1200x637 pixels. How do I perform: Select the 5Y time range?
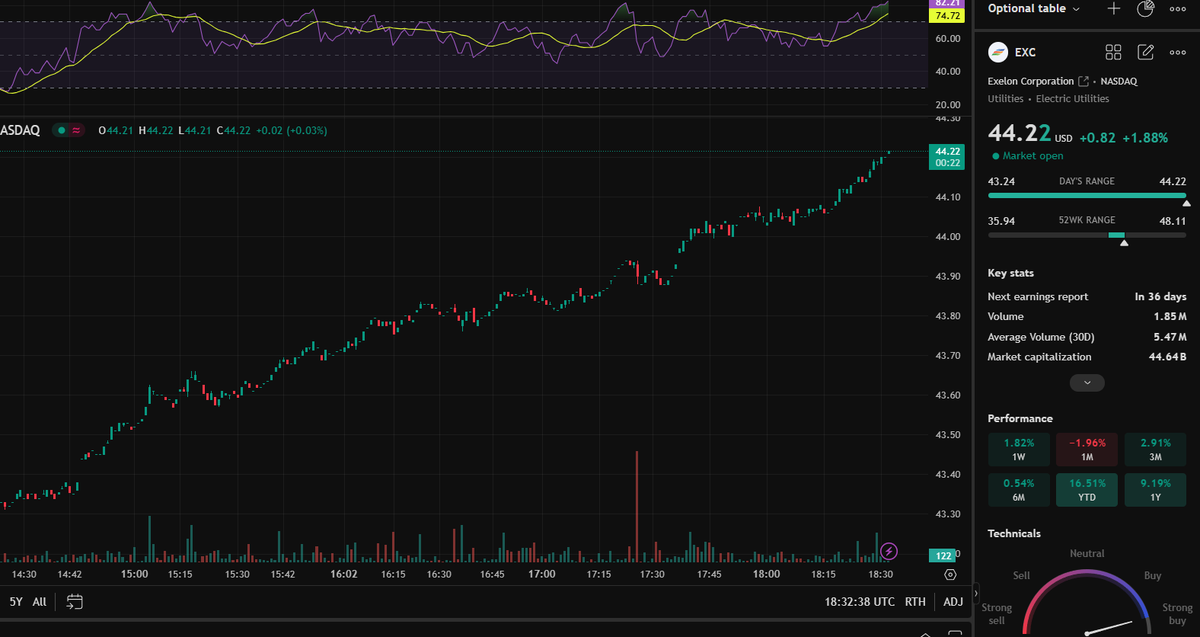point(15,602)
